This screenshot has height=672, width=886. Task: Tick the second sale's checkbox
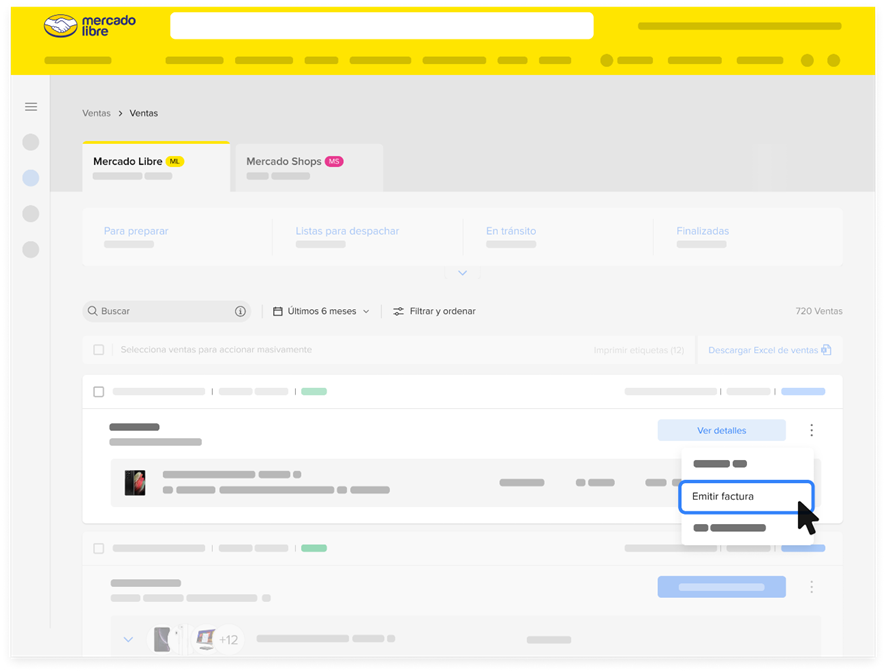[98, 548]
